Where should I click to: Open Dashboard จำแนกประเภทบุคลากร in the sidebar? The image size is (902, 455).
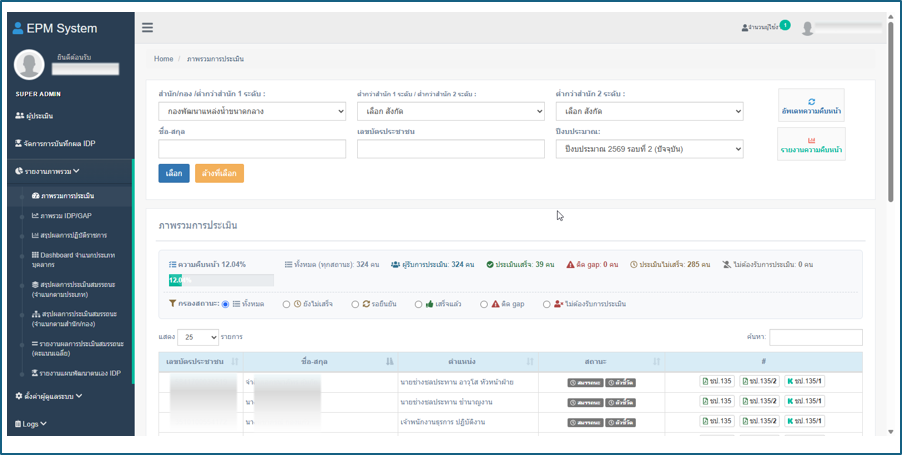[x=75, y=259]
